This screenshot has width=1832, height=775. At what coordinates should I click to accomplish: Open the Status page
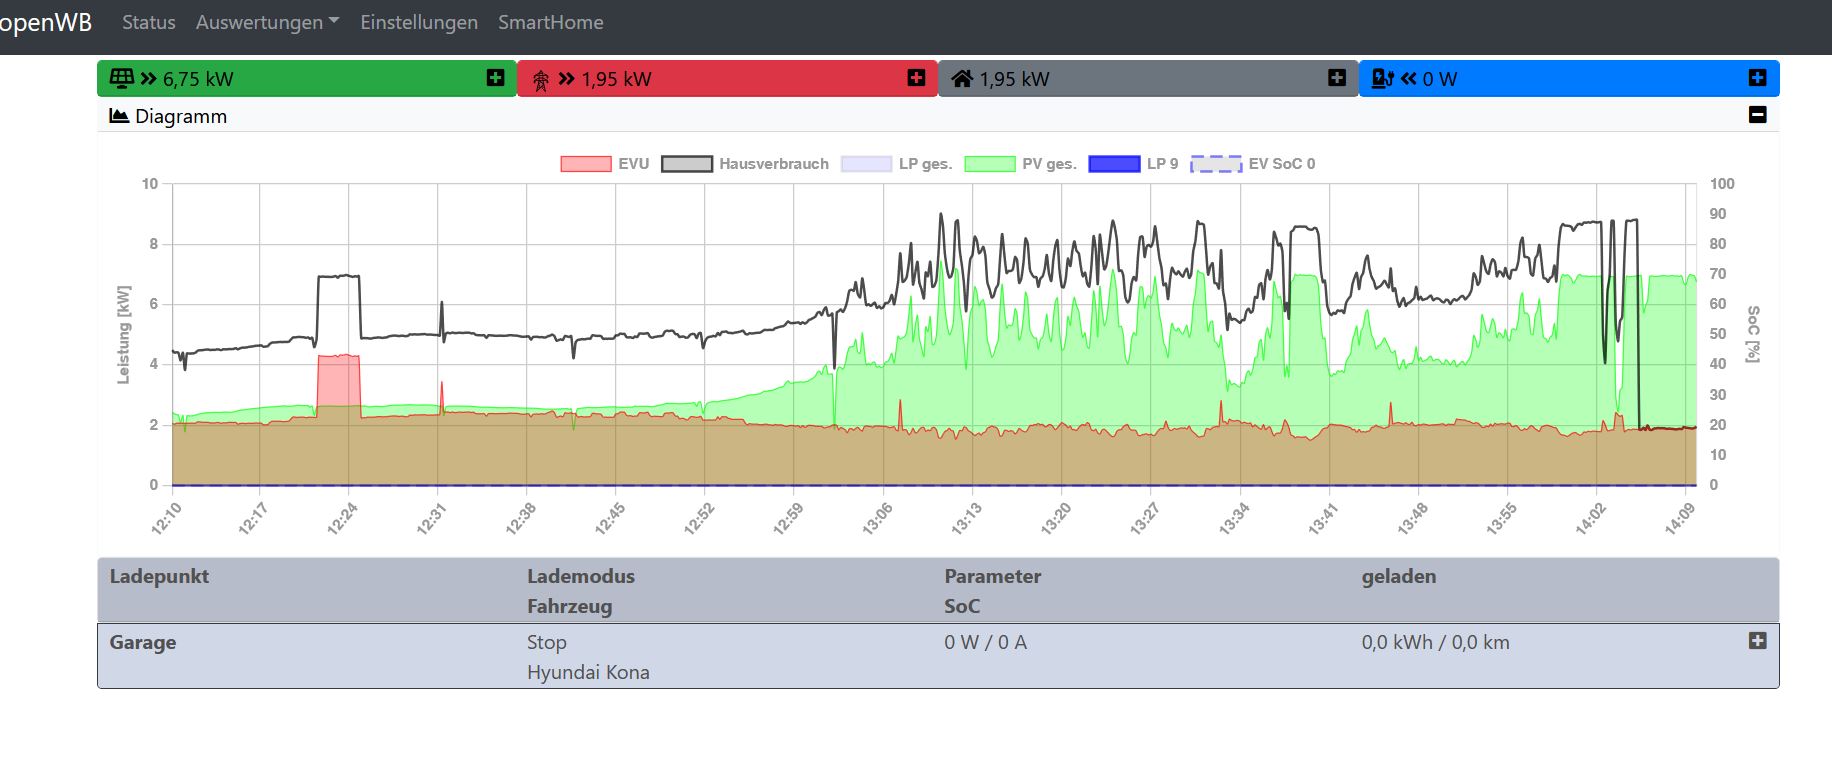pos(148,22)
